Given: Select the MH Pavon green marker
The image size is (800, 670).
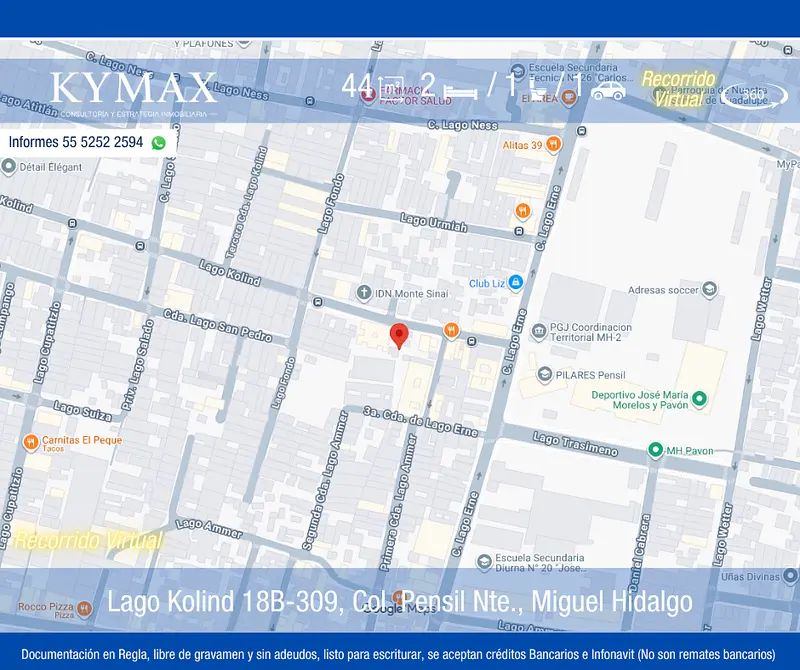Looking at the screenshot, I should point(655,450).
